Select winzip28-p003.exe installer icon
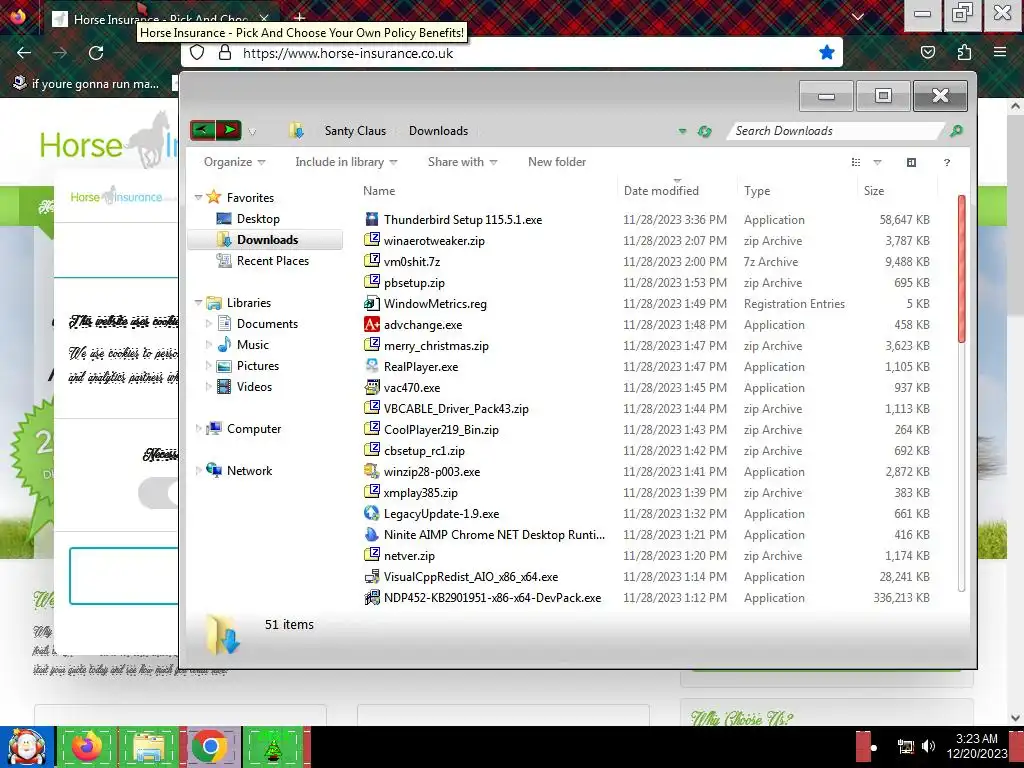Image resolution: width=1024 pixels, height=768 pixels. (372, 472)
